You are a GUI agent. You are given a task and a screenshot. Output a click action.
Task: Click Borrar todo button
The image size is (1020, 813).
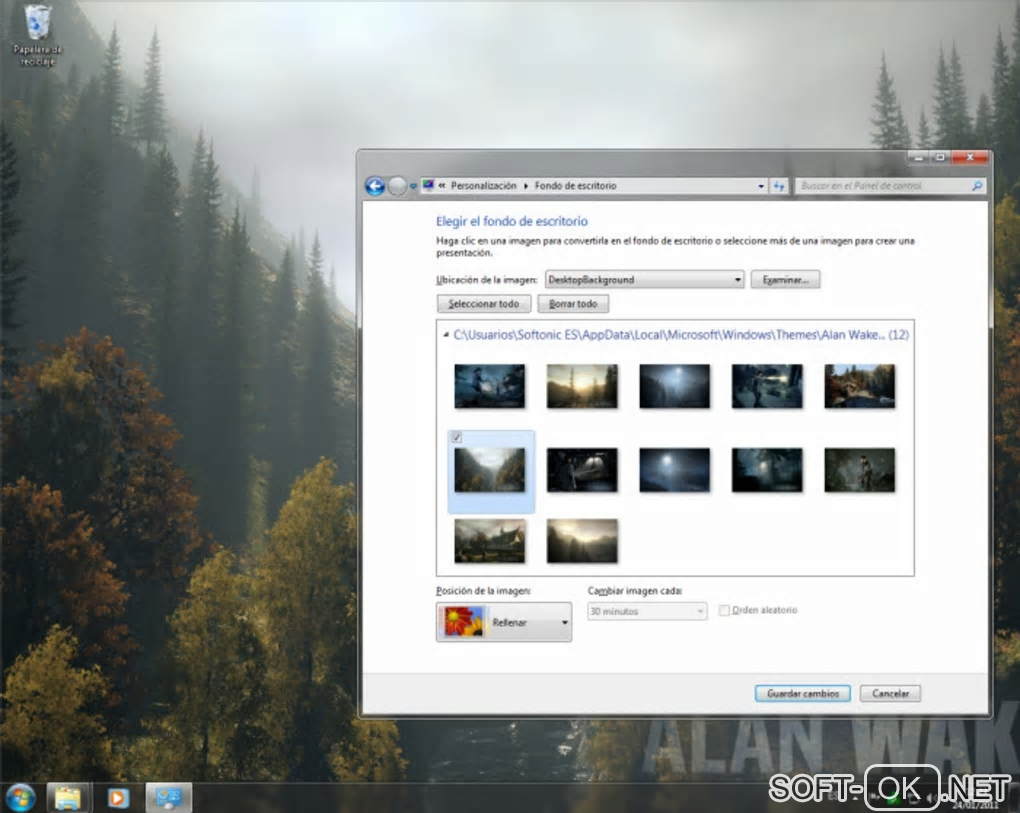coord(573,304)
